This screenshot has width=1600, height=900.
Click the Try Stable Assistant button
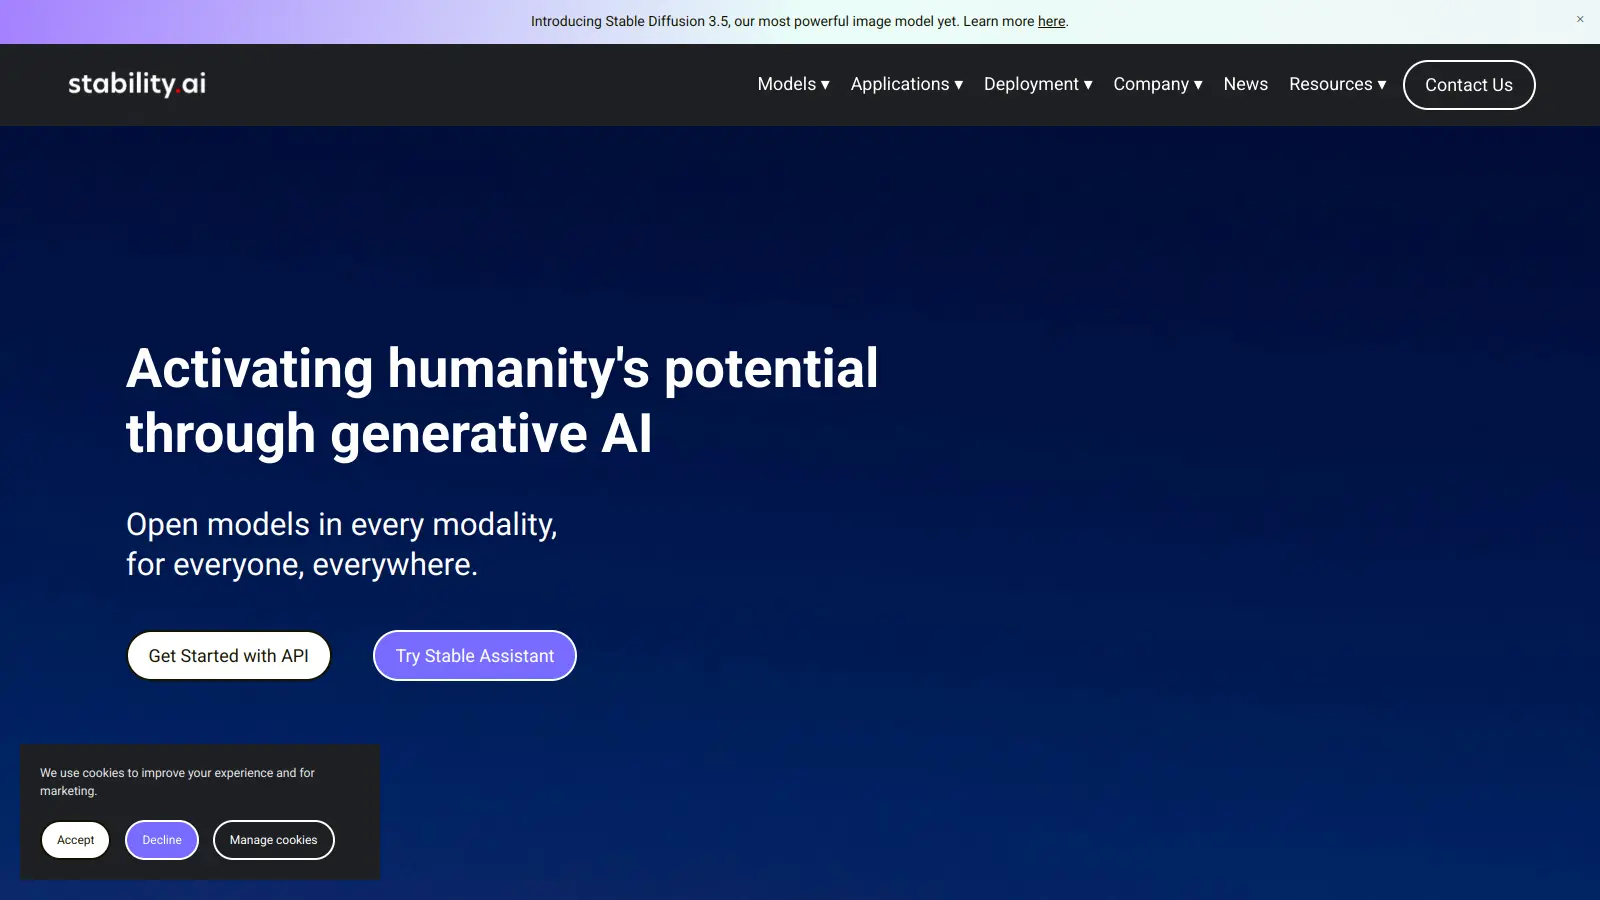coord(474,655)
